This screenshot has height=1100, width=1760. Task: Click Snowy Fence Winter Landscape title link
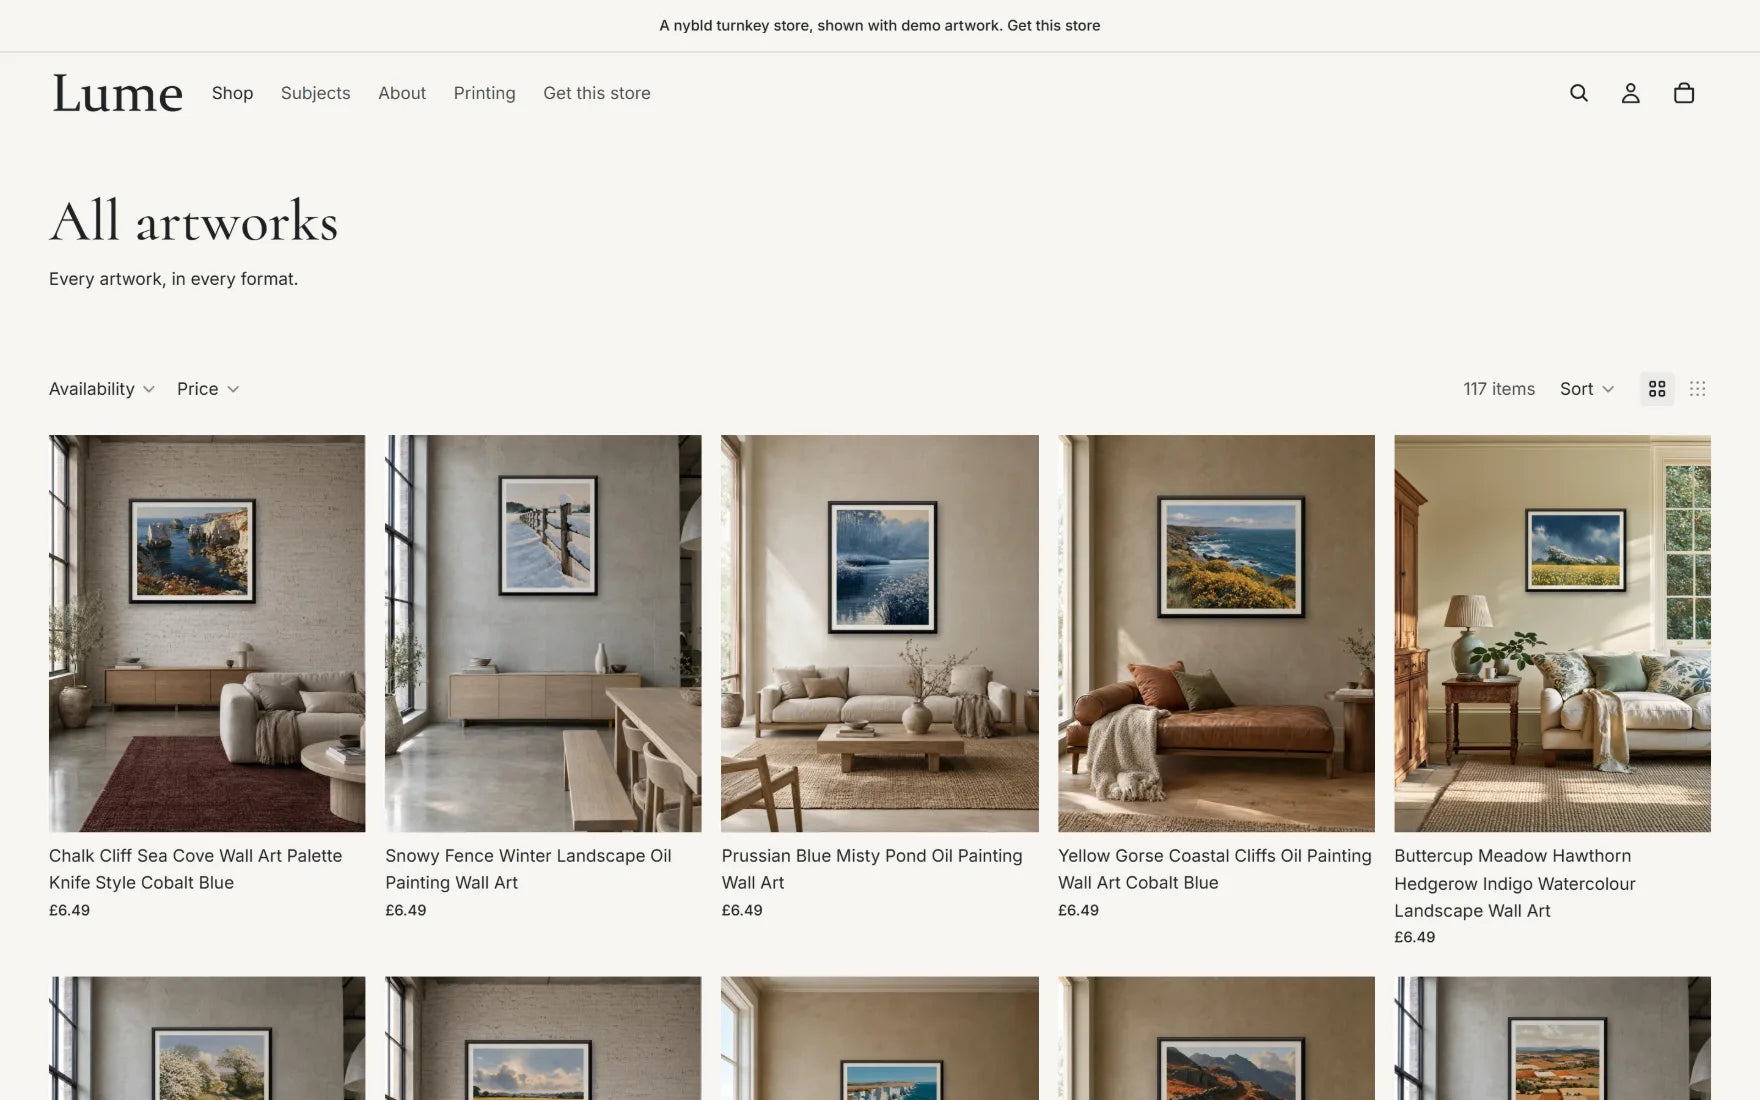(528, 869)
